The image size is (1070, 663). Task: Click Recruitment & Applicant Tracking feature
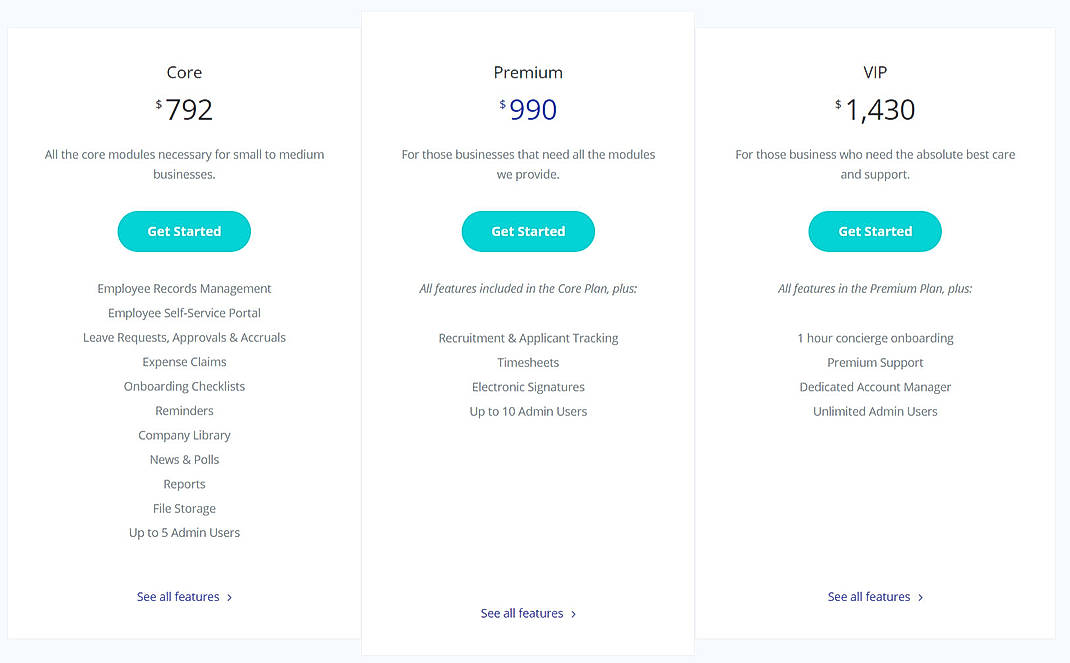coord(528,338)
